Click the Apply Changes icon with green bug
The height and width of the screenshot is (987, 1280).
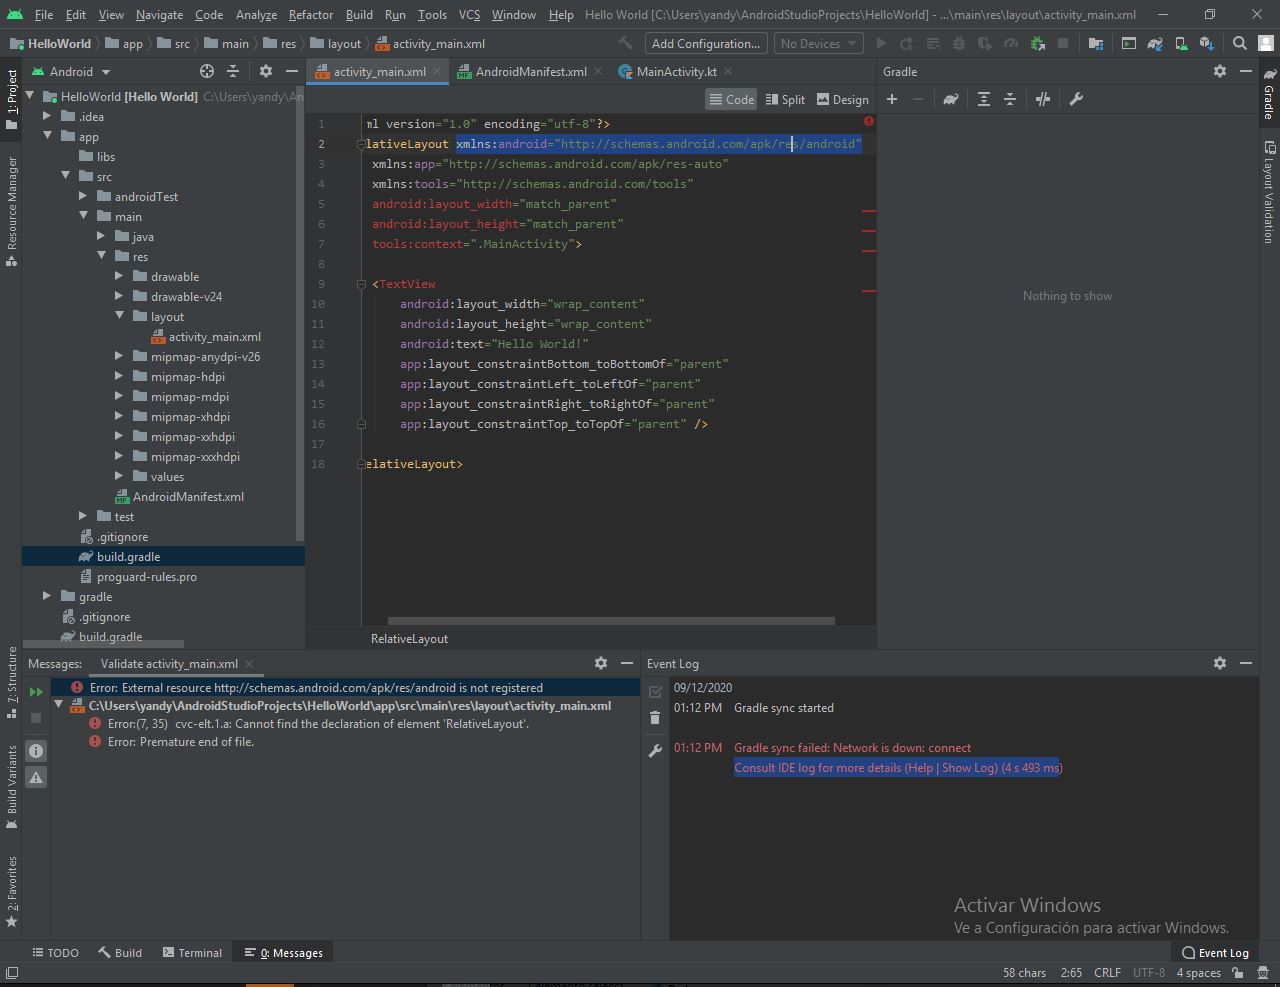[x=1037, y=43]
